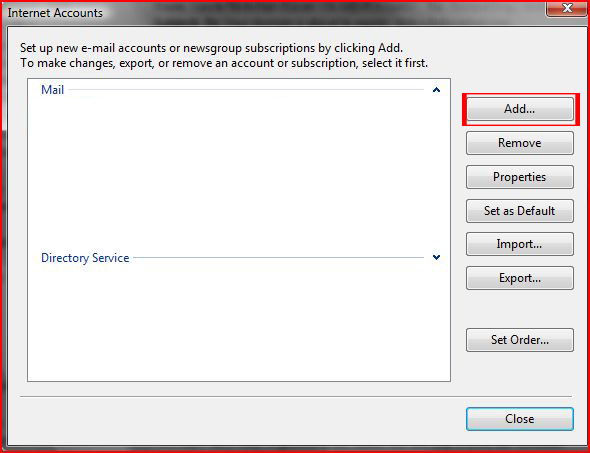Click the "Set up new e-mail accounts" instruction text
Screen dimensions: 590x453
point(211,48)
